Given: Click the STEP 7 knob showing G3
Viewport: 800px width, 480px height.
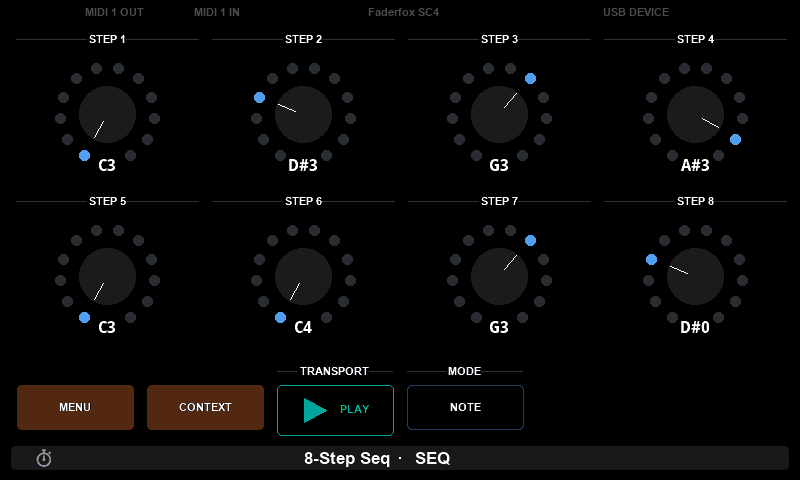Looking at the screenshot, I should [499, 277].
